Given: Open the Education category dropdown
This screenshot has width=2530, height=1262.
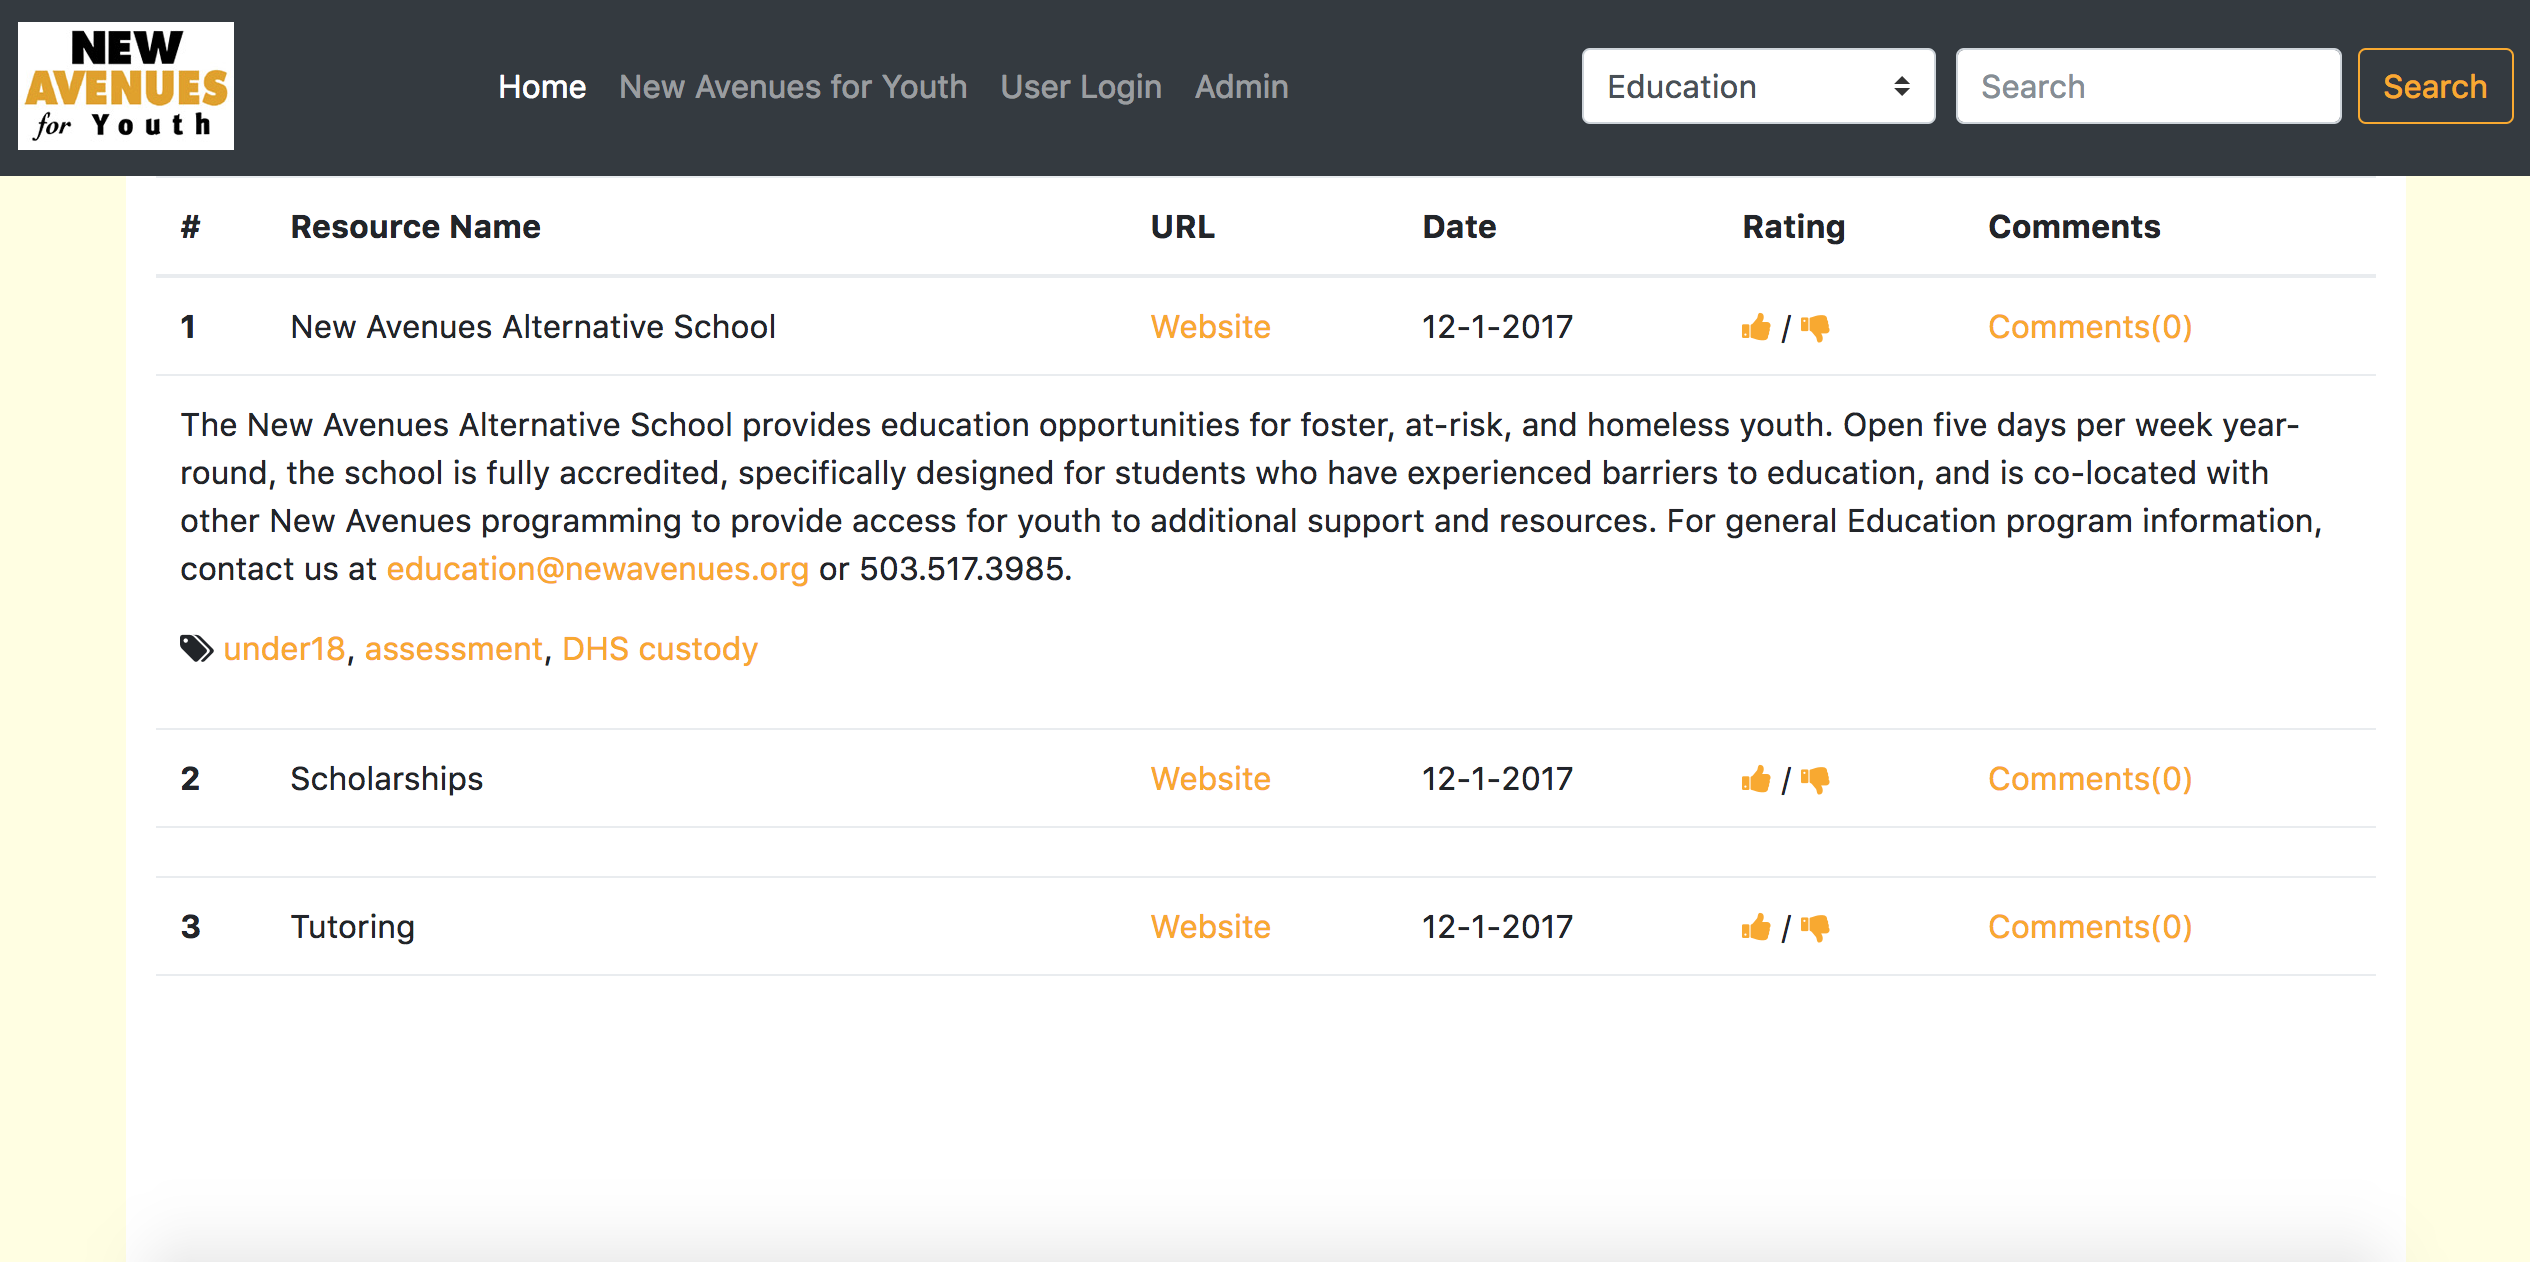Looking at the screenshot, I should [1757, 87].
